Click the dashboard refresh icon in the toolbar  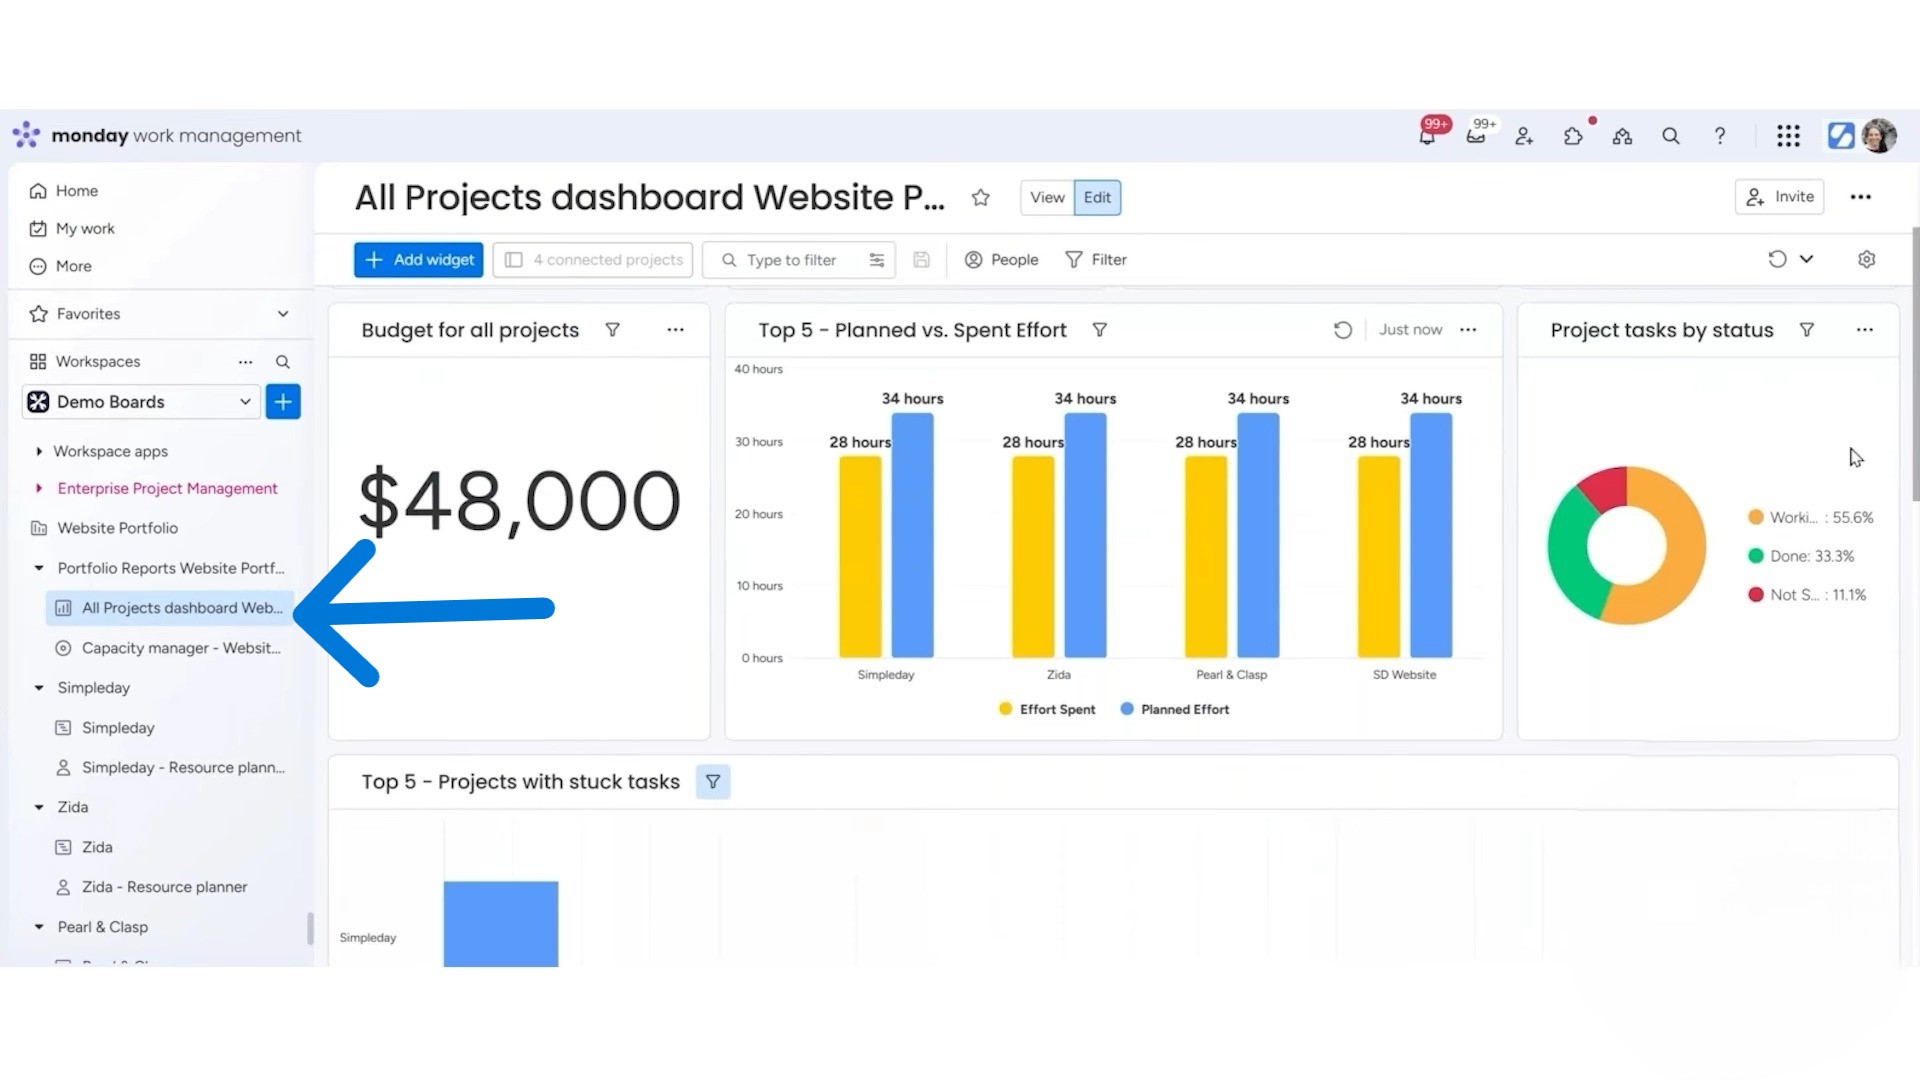coord(1777,260)
